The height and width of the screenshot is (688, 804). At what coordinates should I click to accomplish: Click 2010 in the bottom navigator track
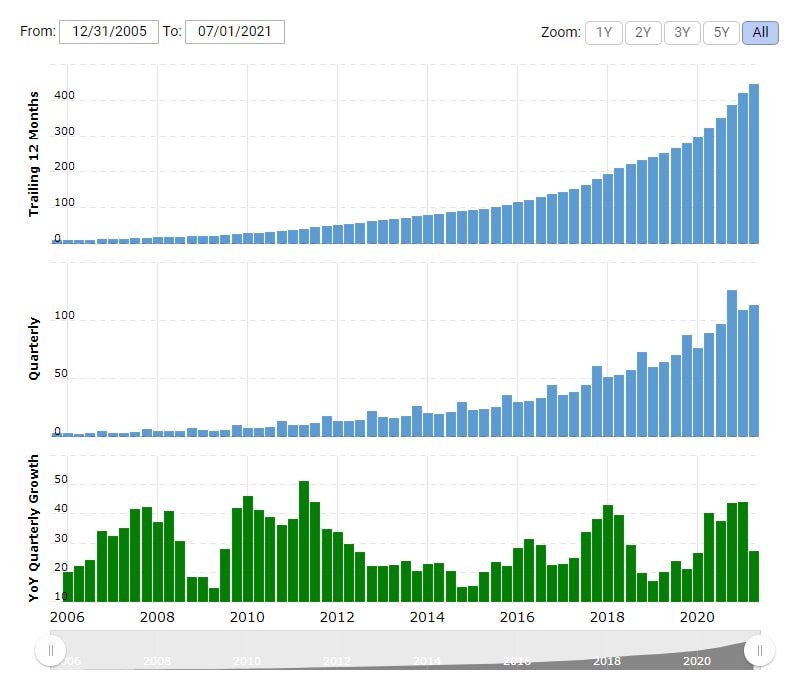click(x=247, y=661)
